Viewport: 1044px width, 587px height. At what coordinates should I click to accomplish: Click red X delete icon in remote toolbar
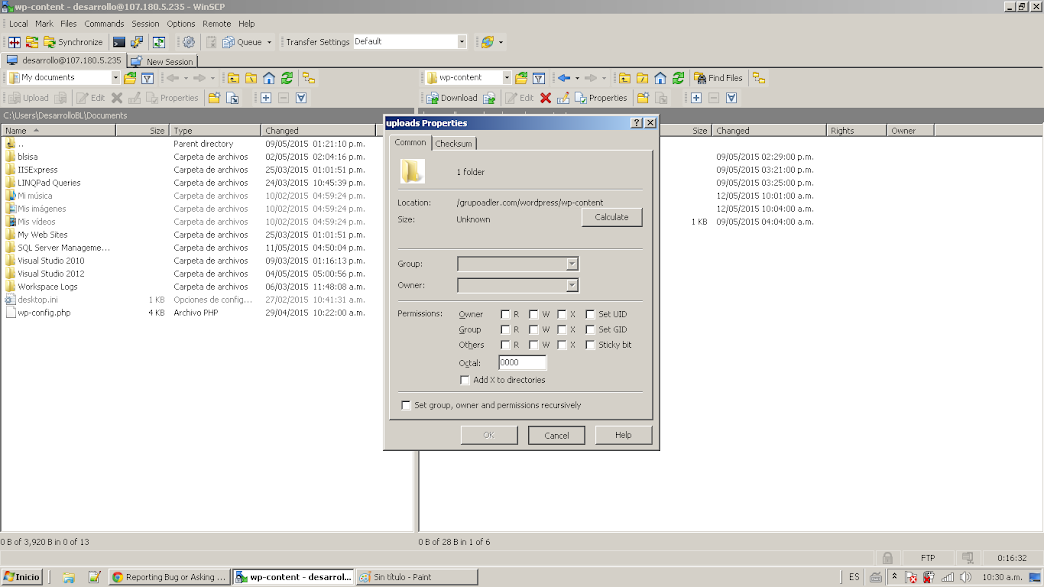[x=545, y=98]
